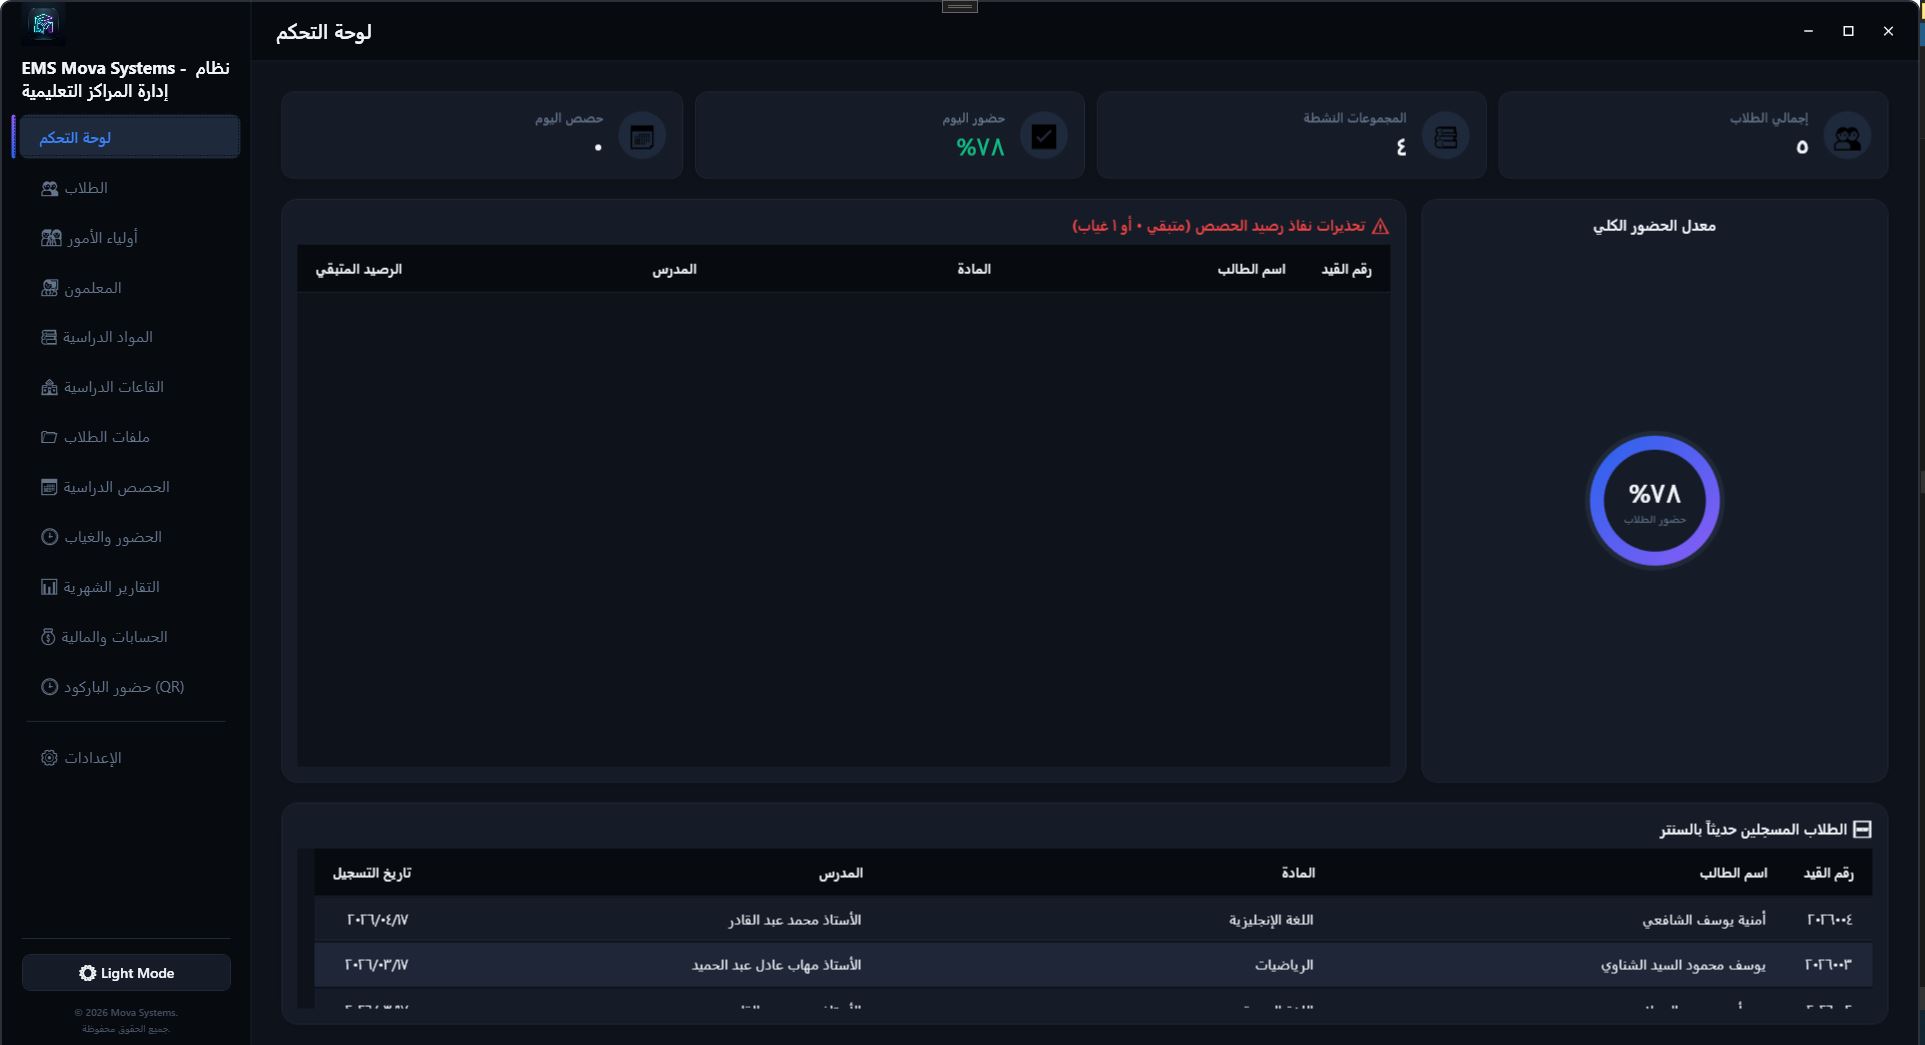Open the الطلاب students page
1925x1045 pixels.
pyautogui.click(x=128, y=188)
